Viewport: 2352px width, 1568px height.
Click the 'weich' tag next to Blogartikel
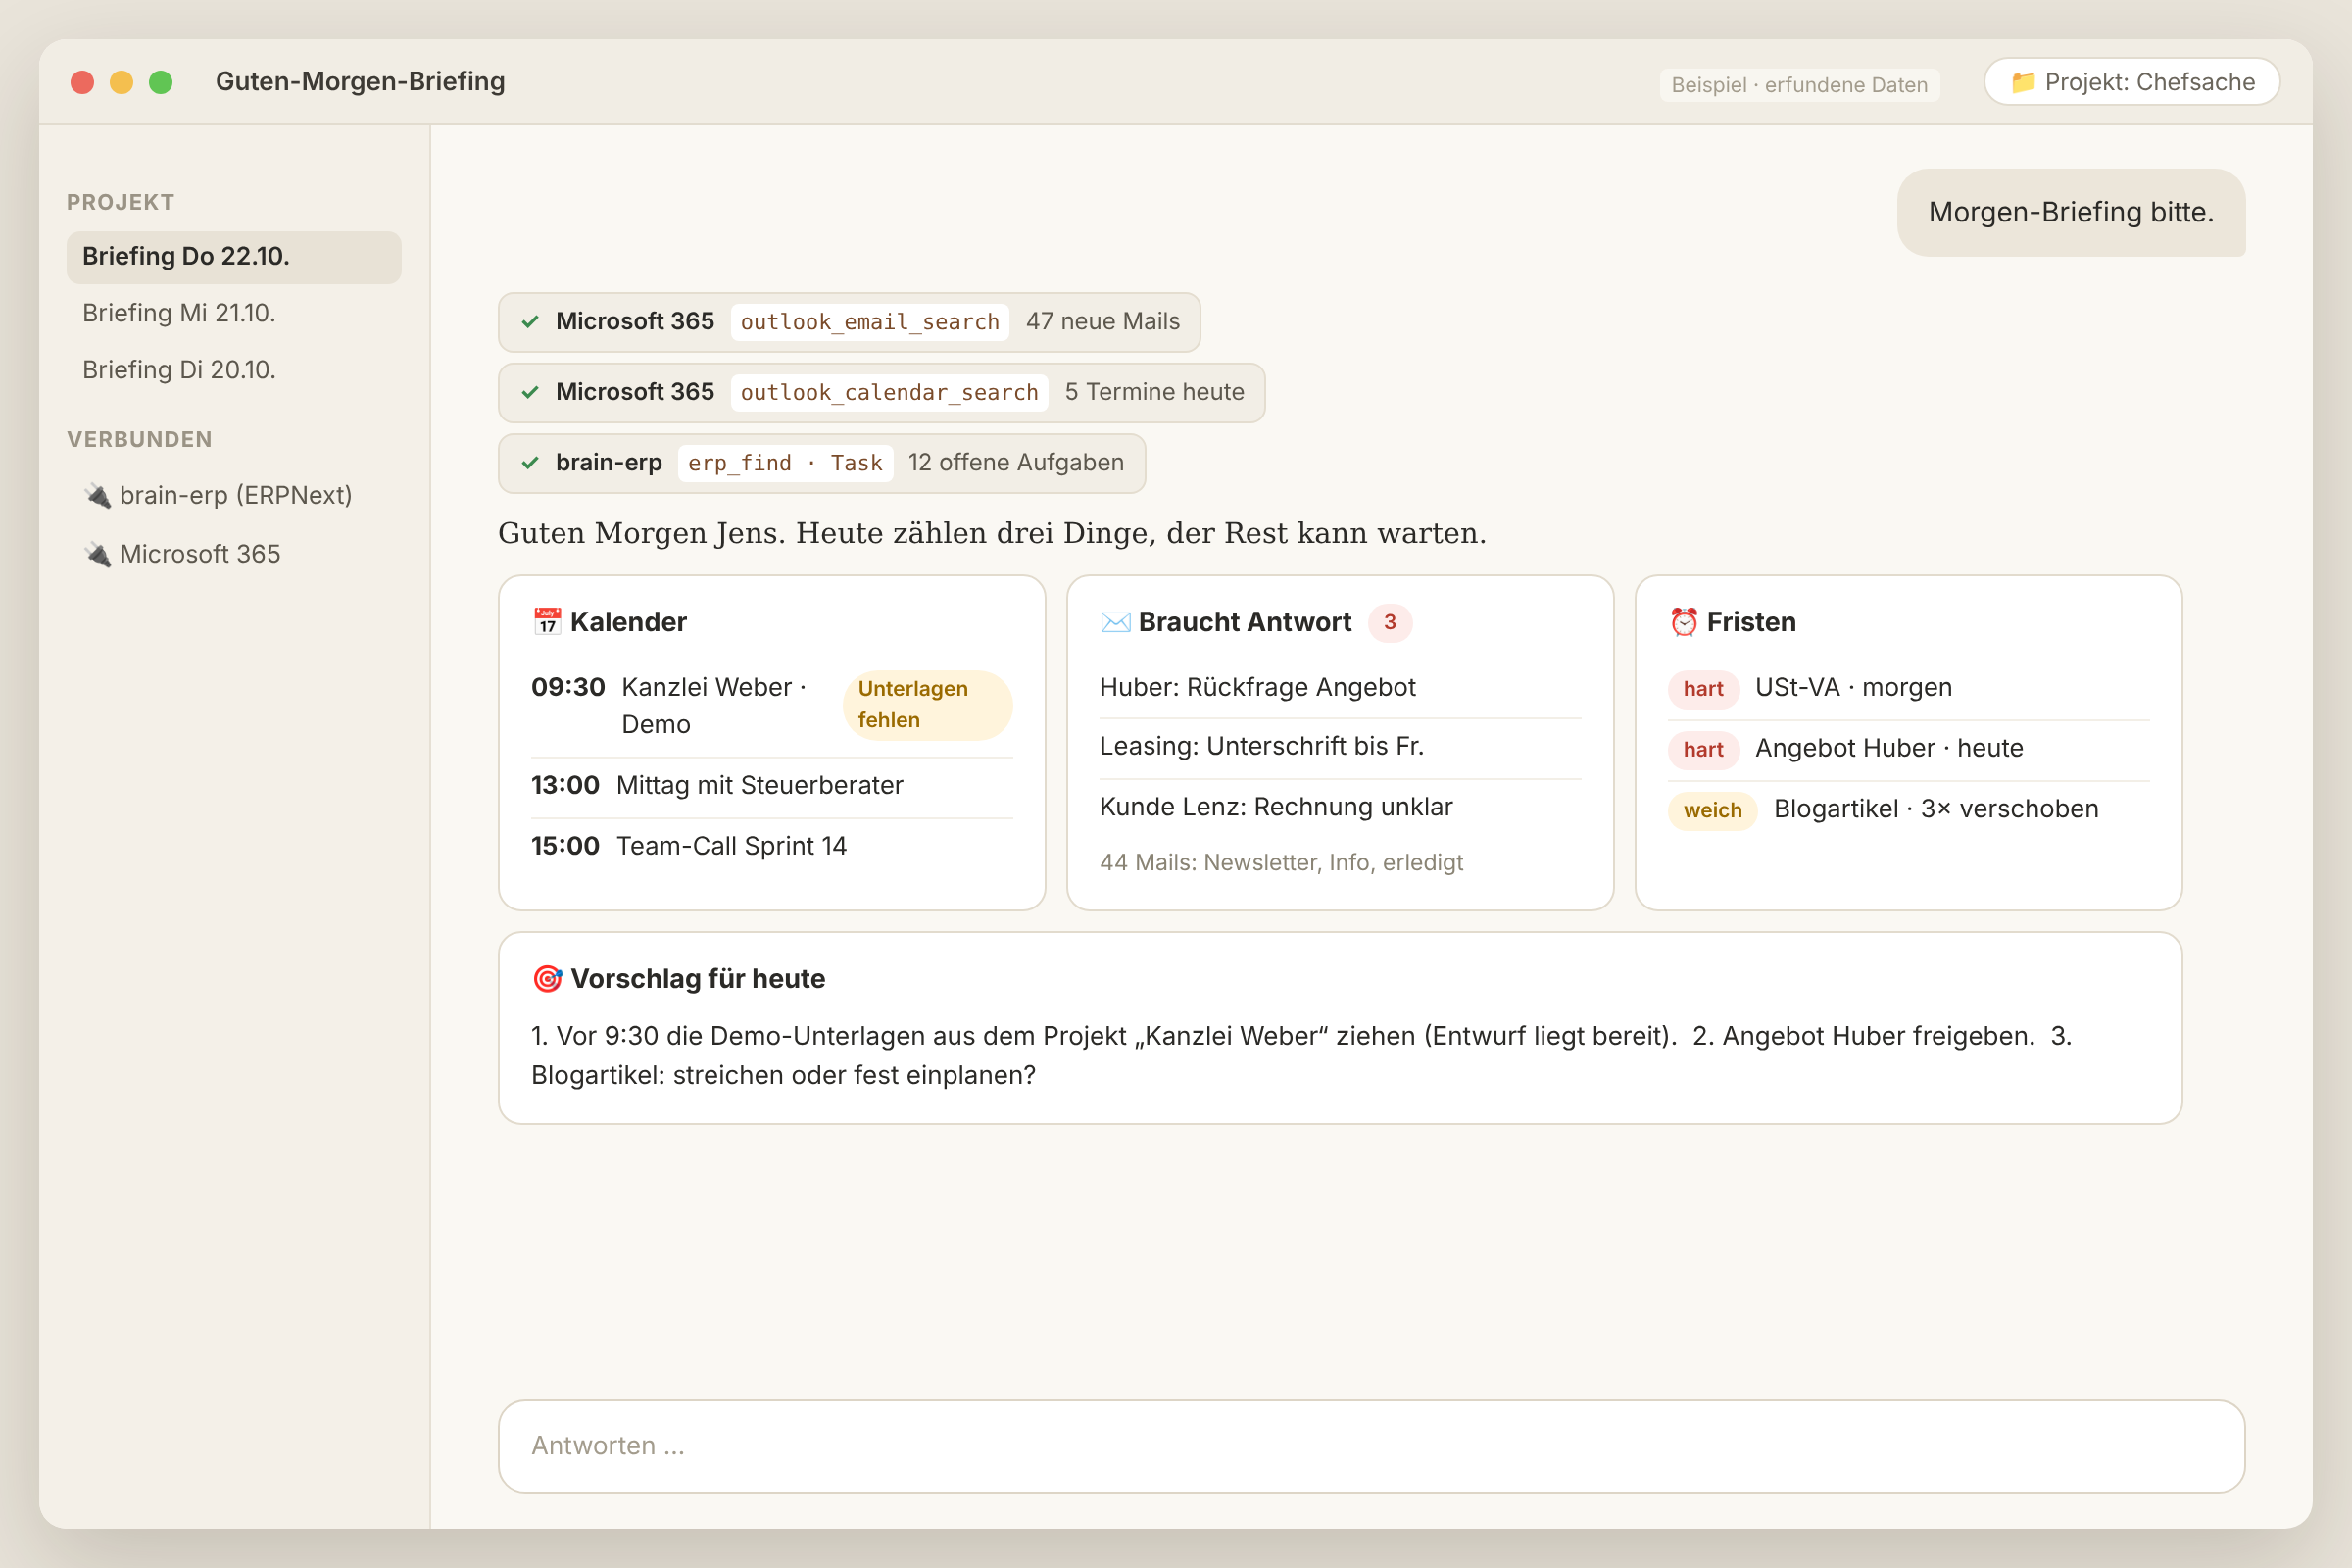point(1711,810)
